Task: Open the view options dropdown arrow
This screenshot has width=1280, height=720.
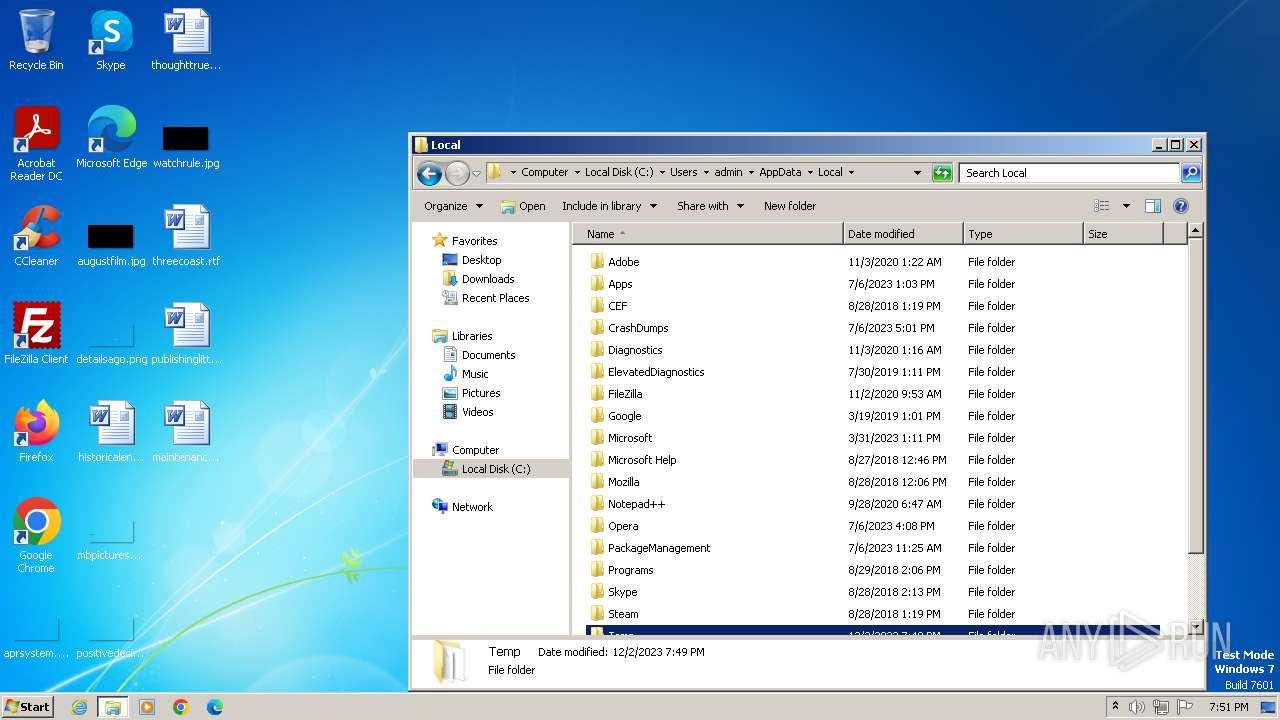Action: point(1126,206)
